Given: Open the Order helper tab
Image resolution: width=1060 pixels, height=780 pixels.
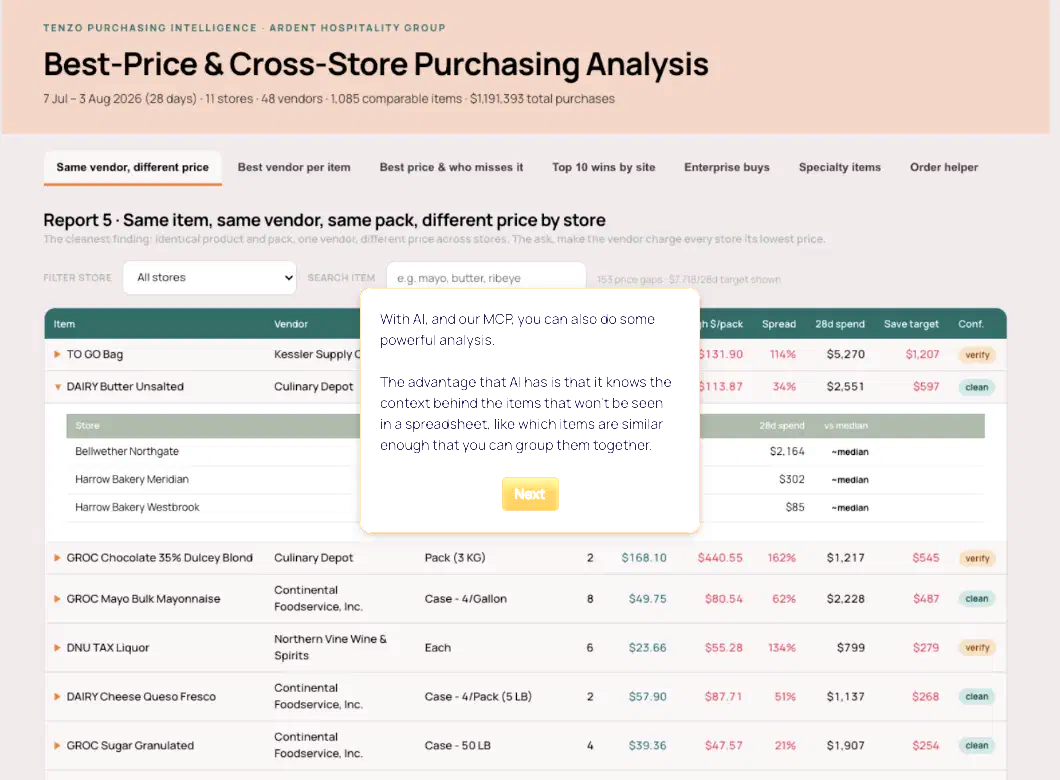Looking at the screenshot, I should 944,167.
